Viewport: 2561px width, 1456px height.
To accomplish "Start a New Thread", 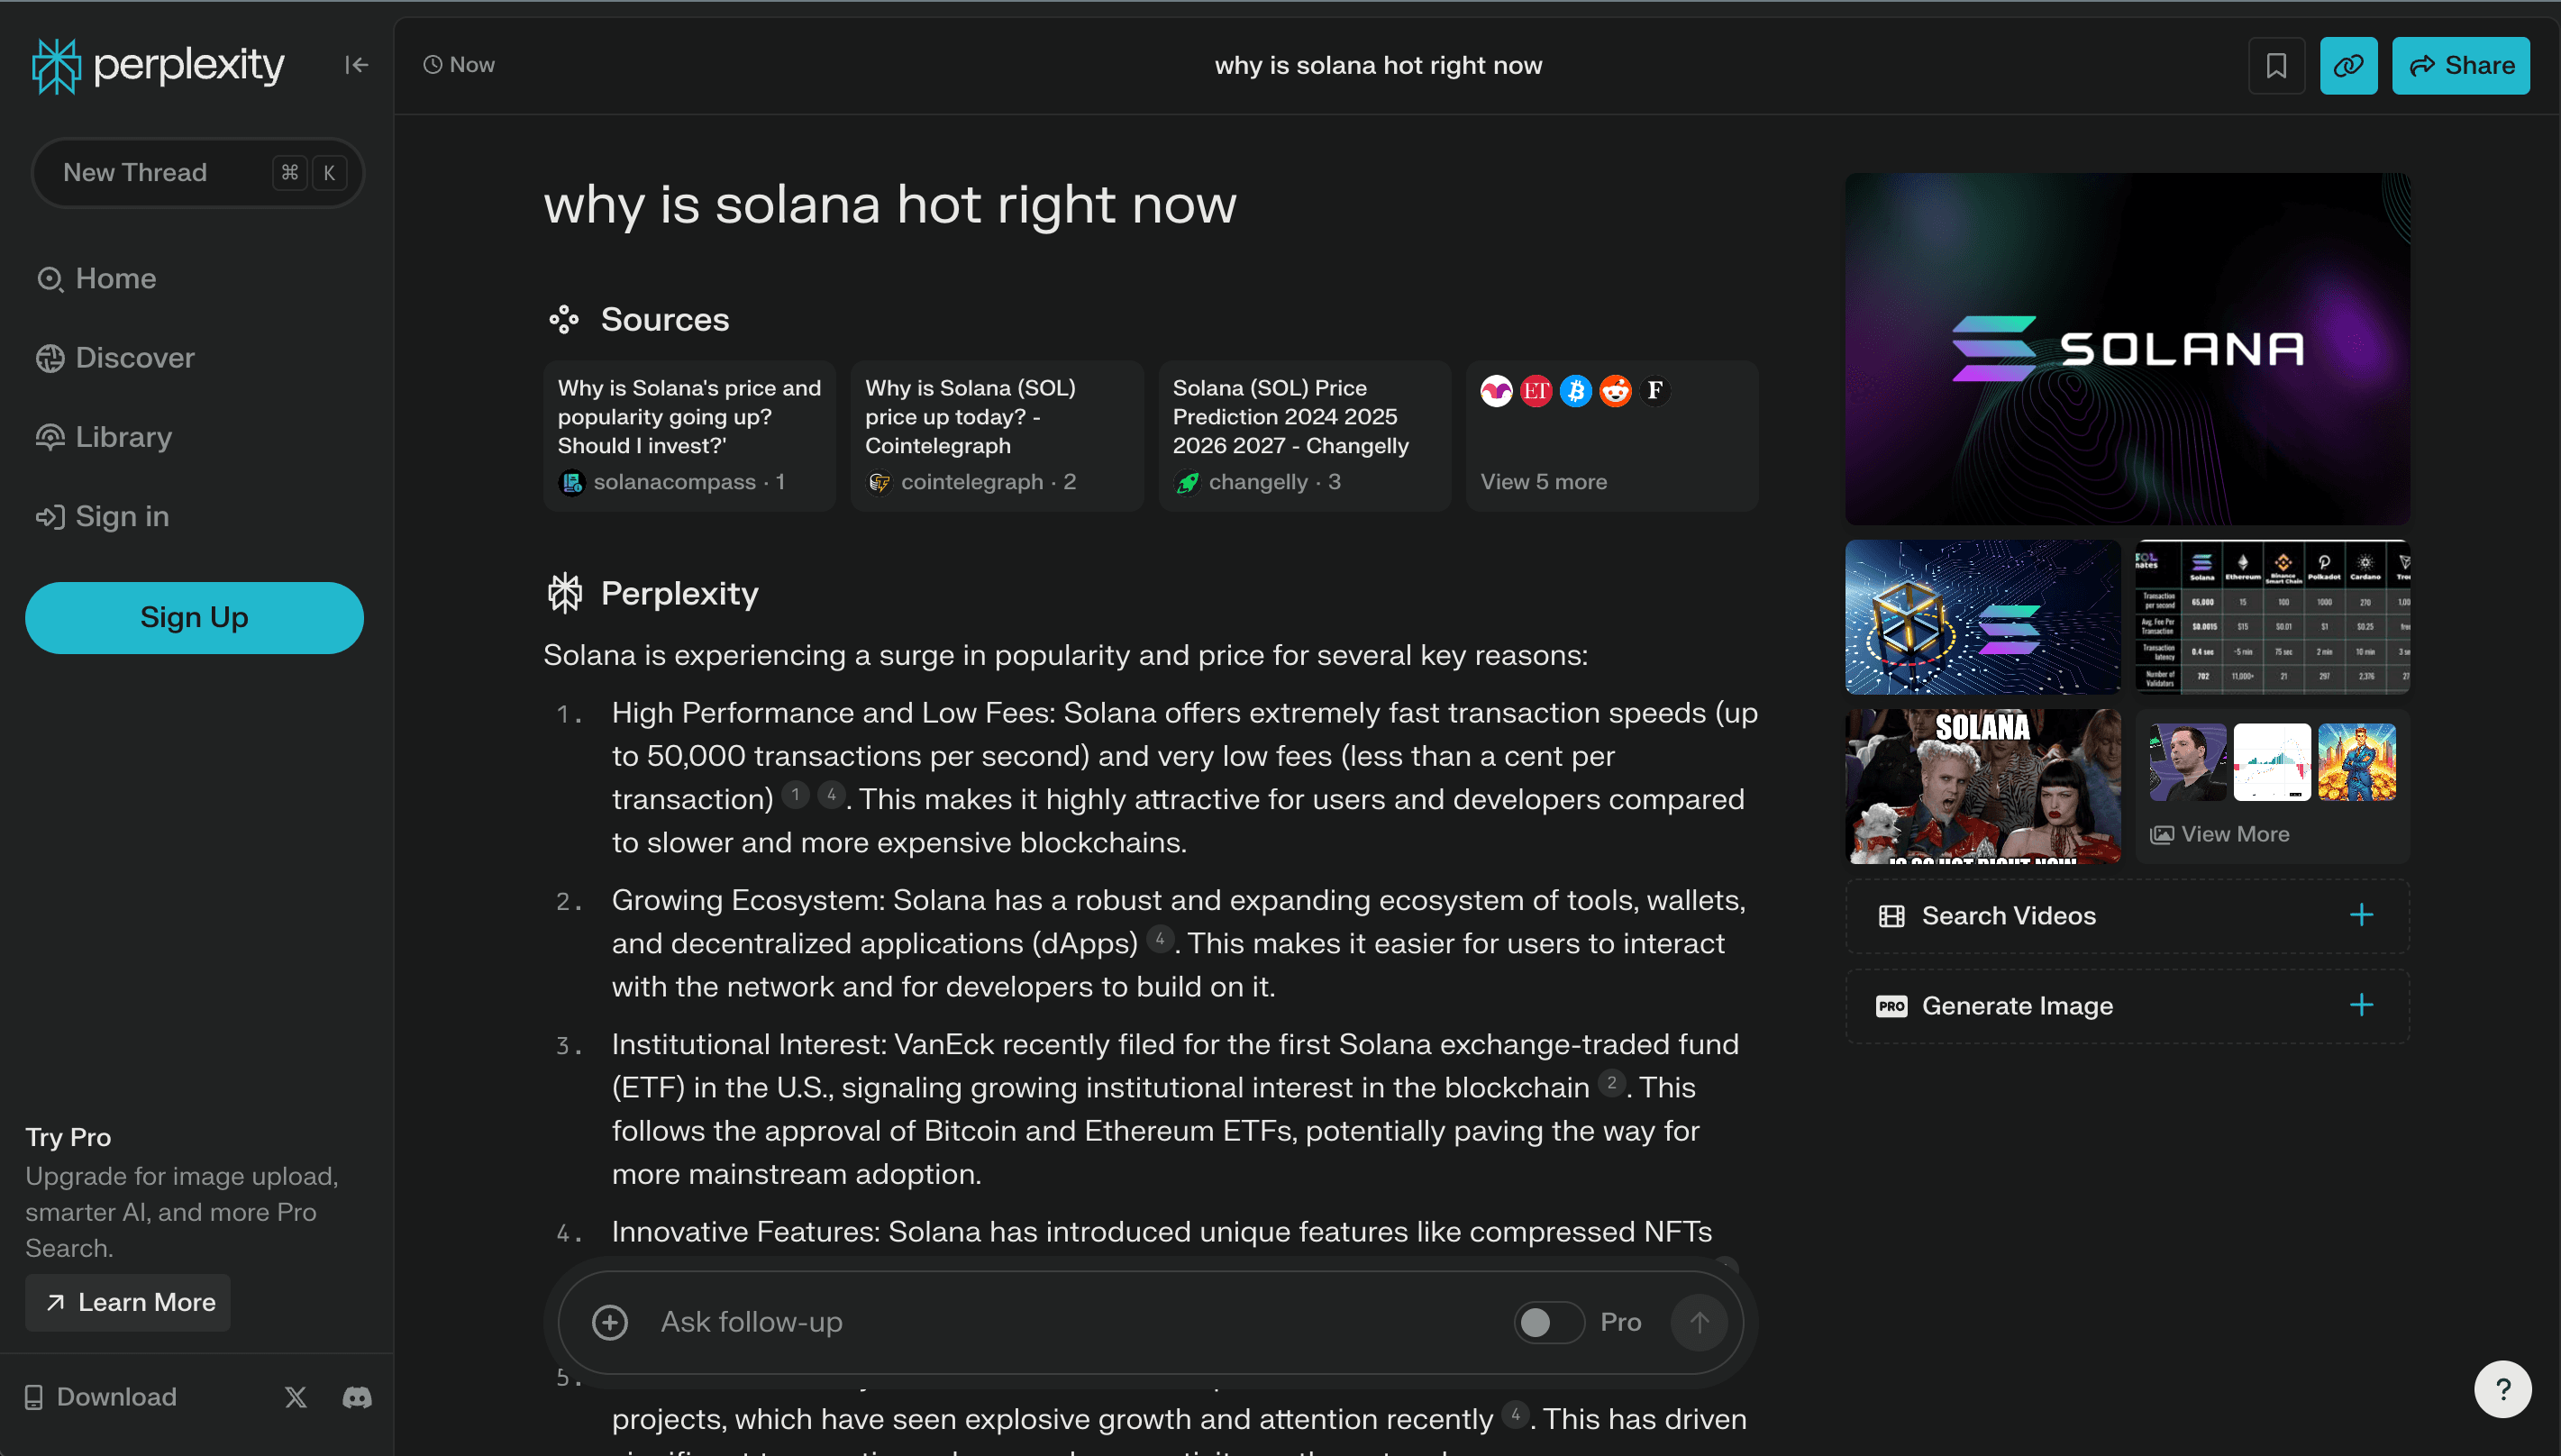I will pos(198,173).
